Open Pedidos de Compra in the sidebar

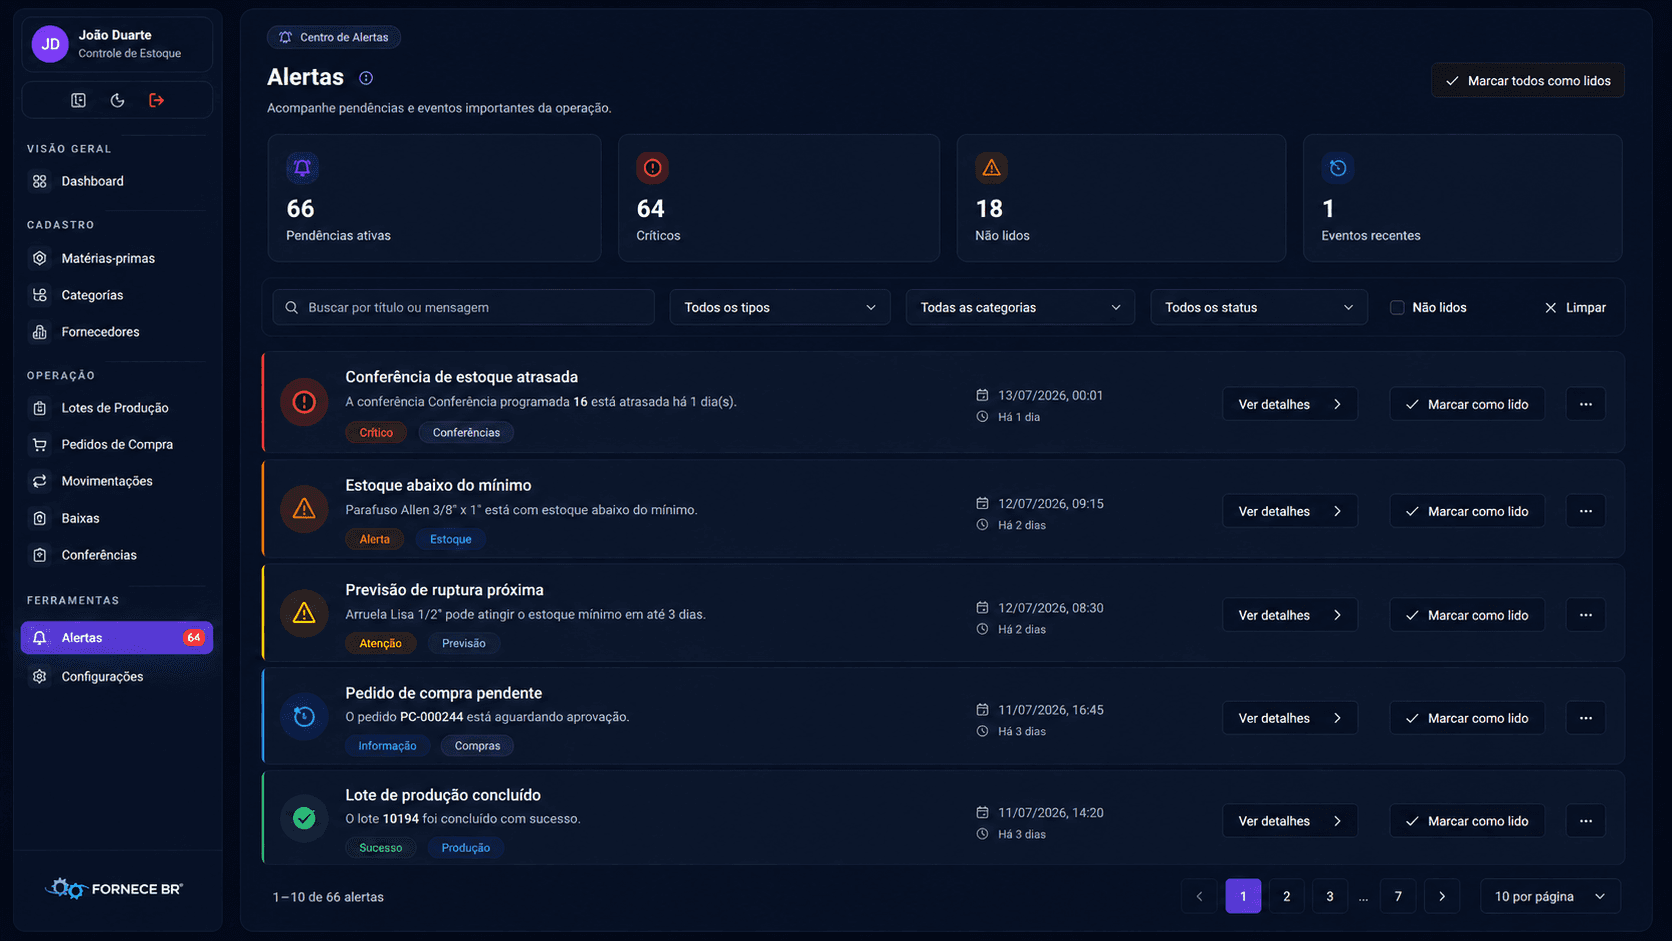tap(117, 445)
